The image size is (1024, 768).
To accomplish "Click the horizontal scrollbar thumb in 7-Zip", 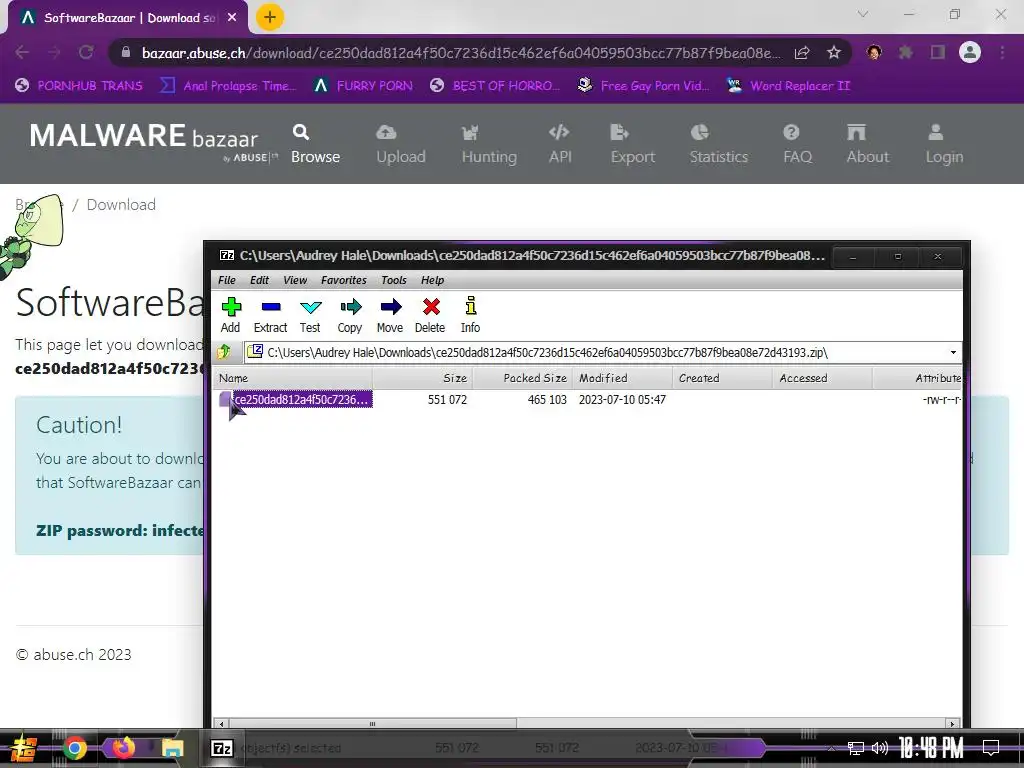I will (372, 724).
